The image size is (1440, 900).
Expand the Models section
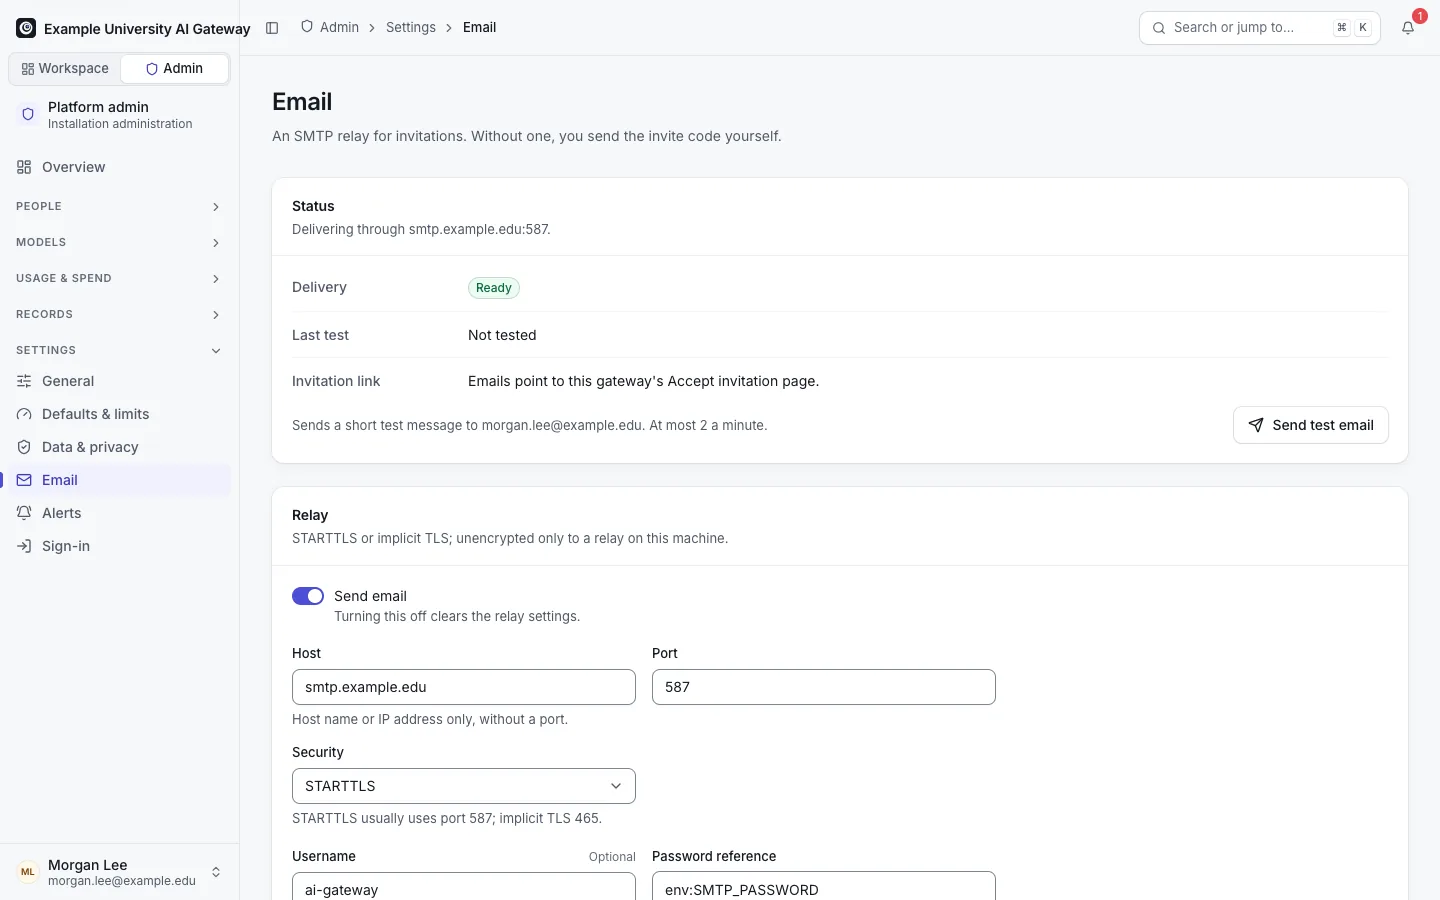(119, 242)
